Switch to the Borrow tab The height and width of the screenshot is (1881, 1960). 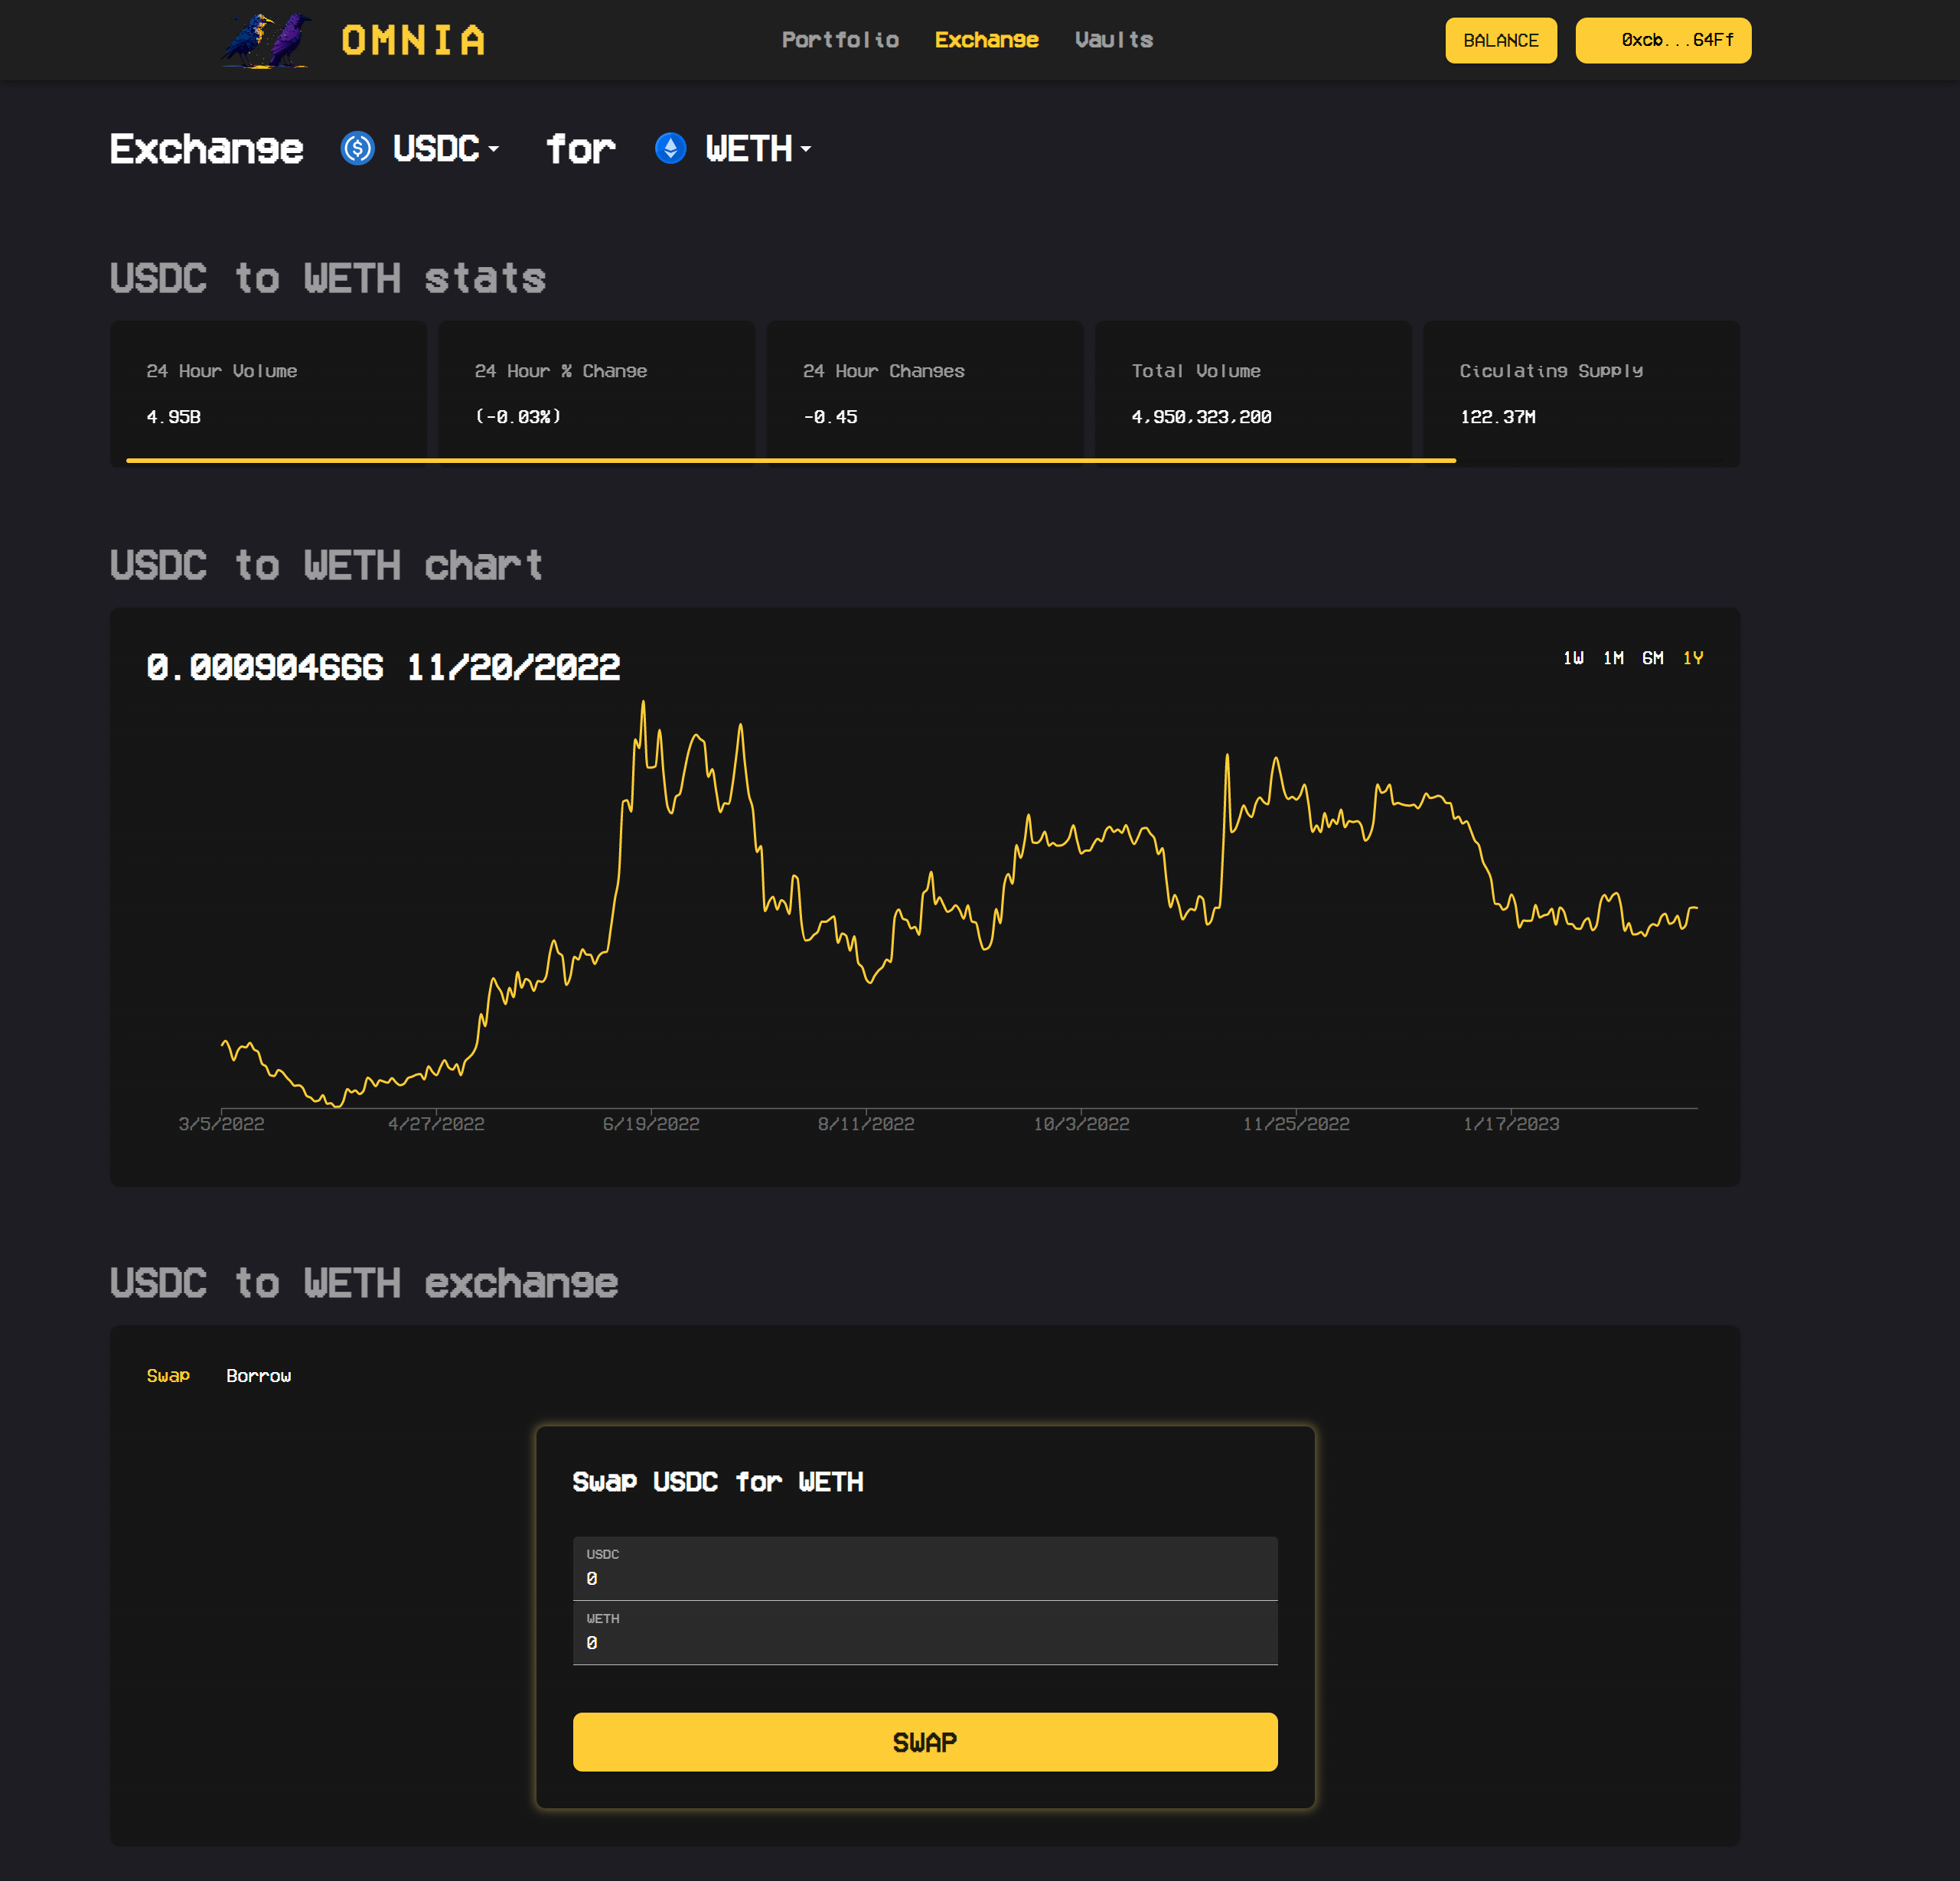(258, 1375)
